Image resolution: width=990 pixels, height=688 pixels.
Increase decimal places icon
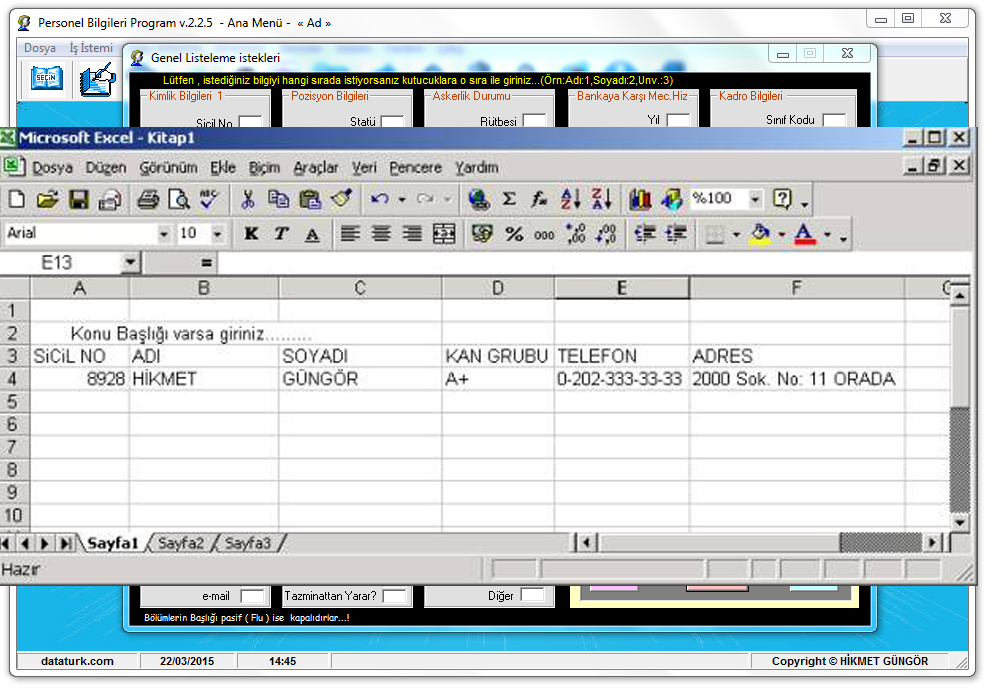tap(575, 234)
